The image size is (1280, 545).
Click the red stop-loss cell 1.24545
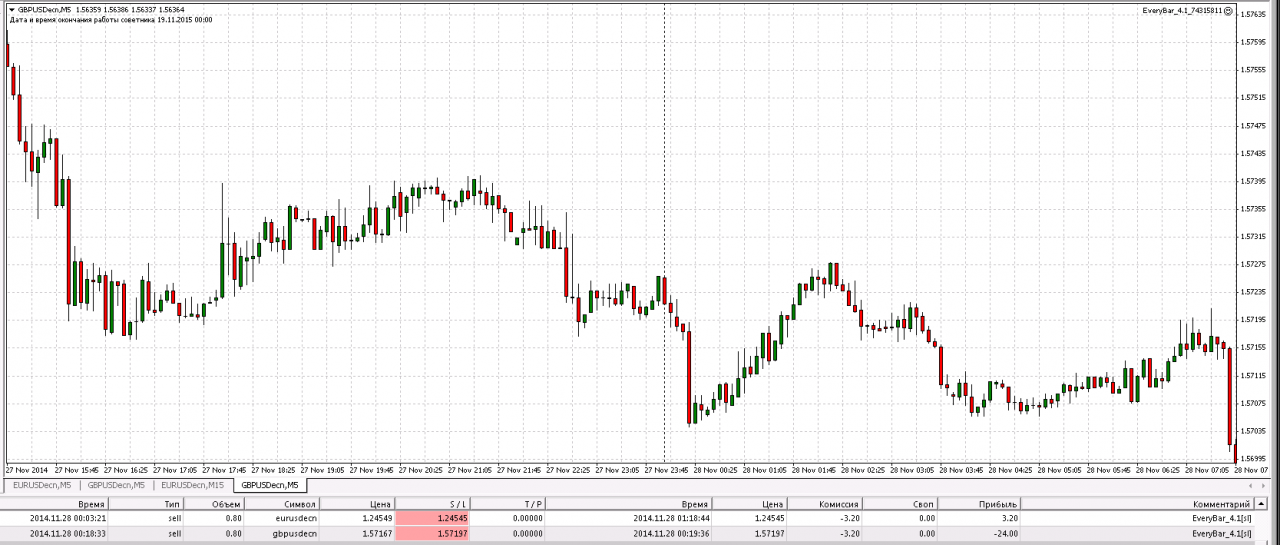(x=433, y=519)
